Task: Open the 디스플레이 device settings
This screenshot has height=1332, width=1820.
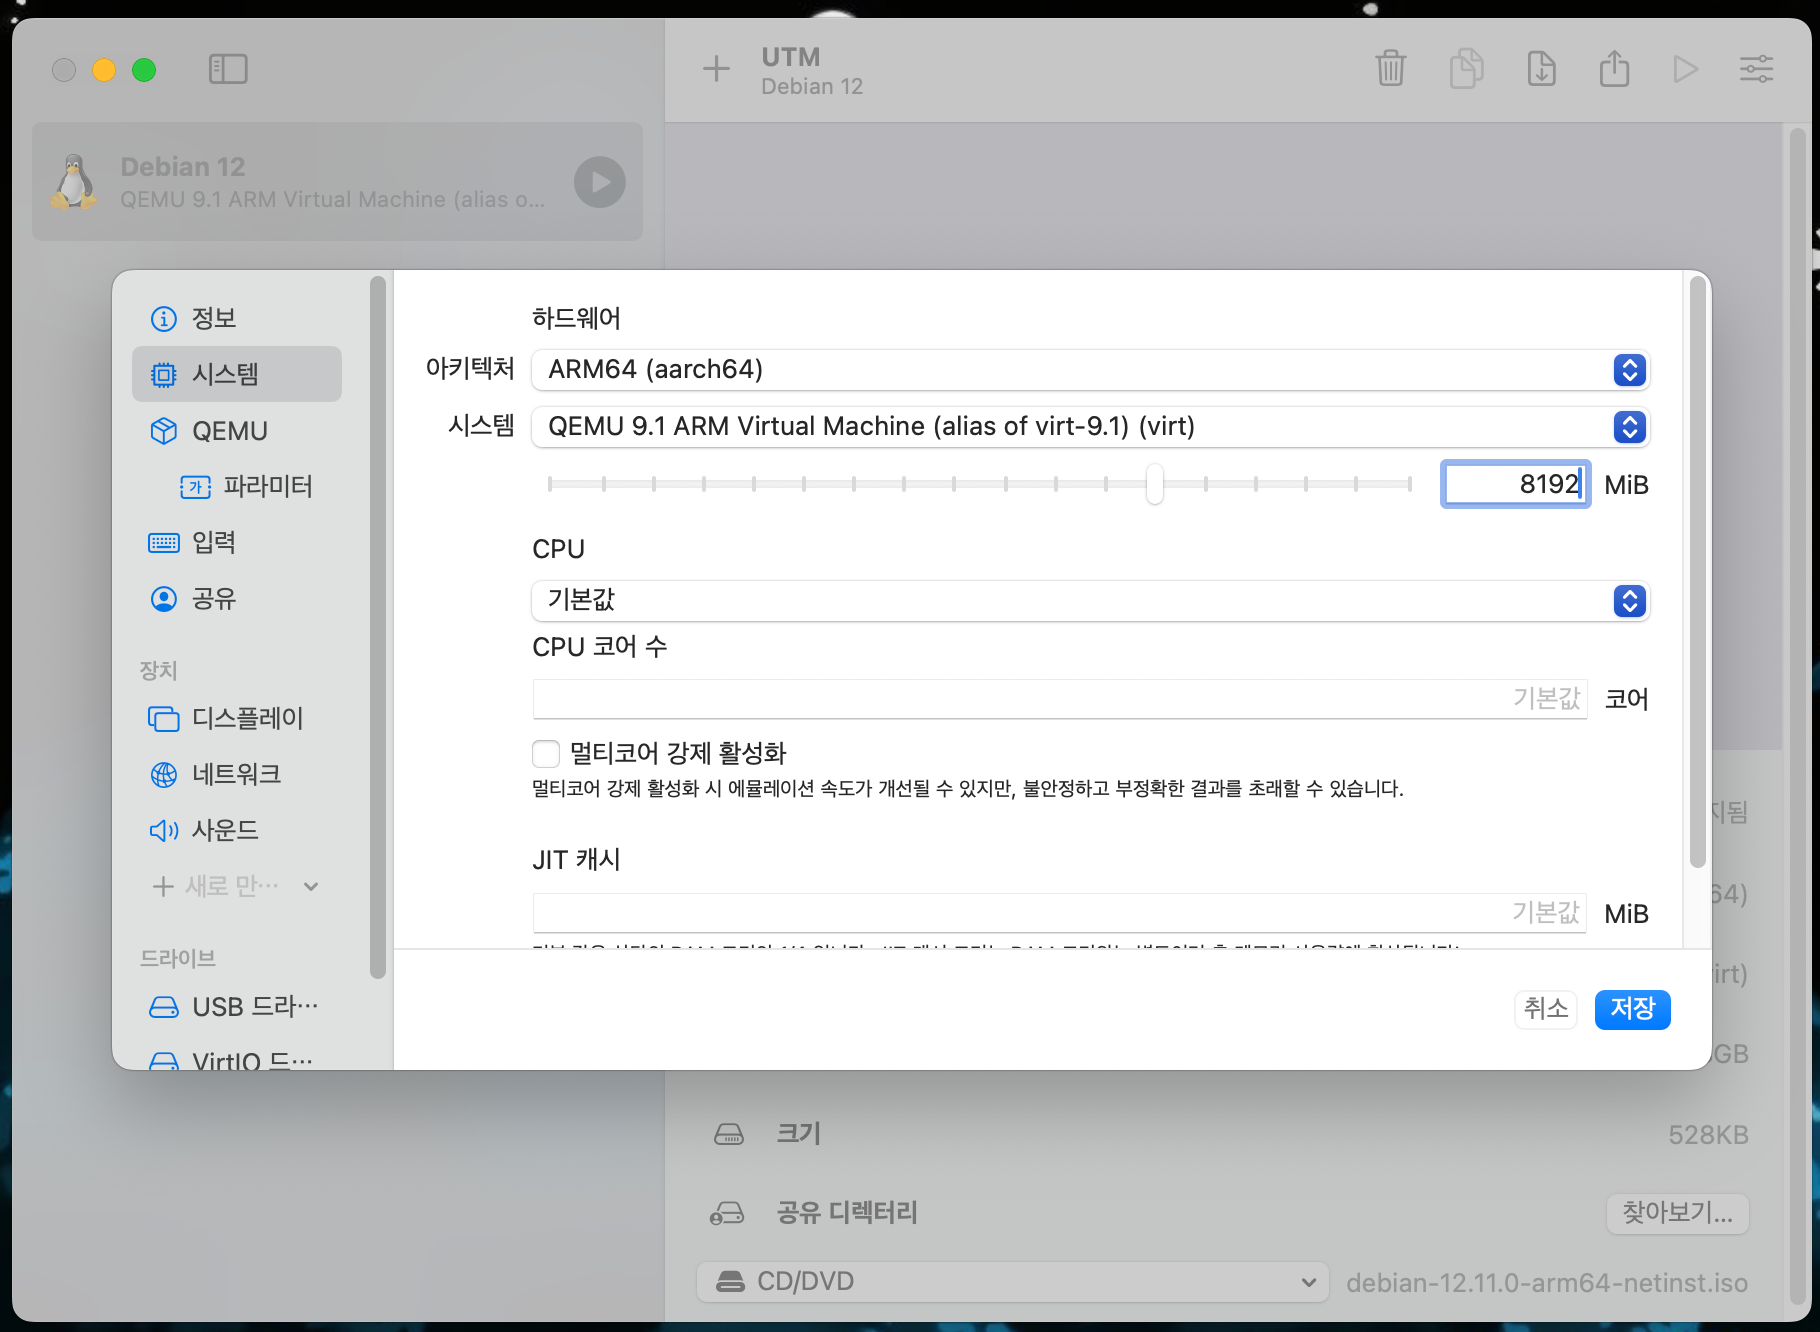Action: (237, 718)
